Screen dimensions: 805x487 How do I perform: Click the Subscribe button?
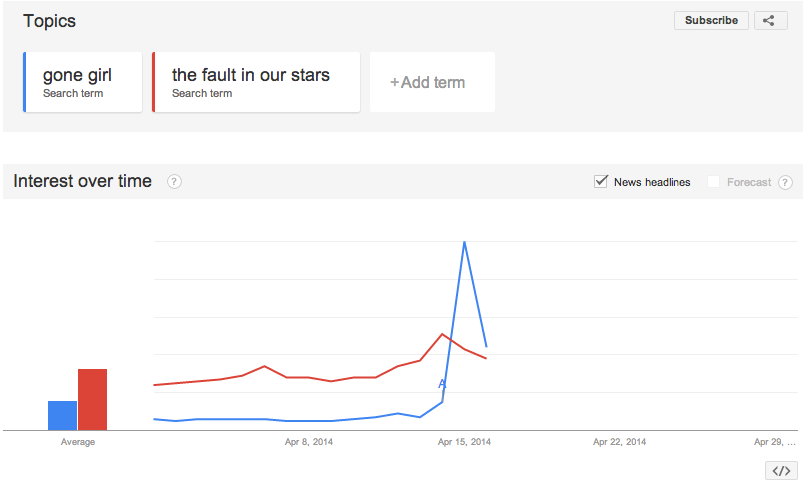pyautogui.click(x=711, y=21)
